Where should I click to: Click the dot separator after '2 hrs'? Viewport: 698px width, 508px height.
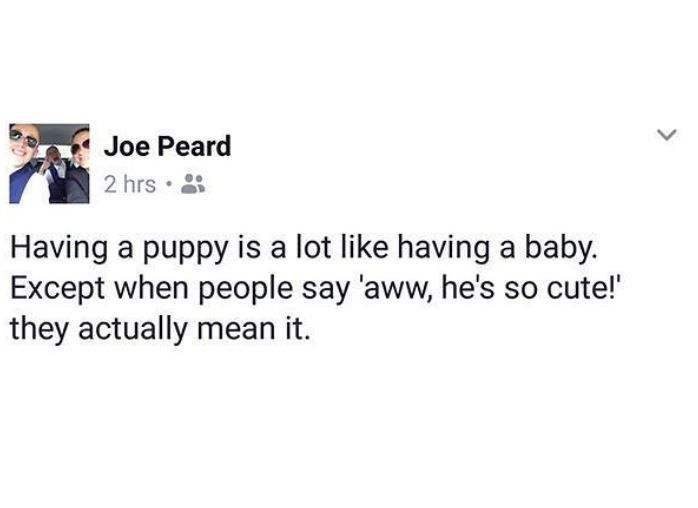click(x=168, y=183)
